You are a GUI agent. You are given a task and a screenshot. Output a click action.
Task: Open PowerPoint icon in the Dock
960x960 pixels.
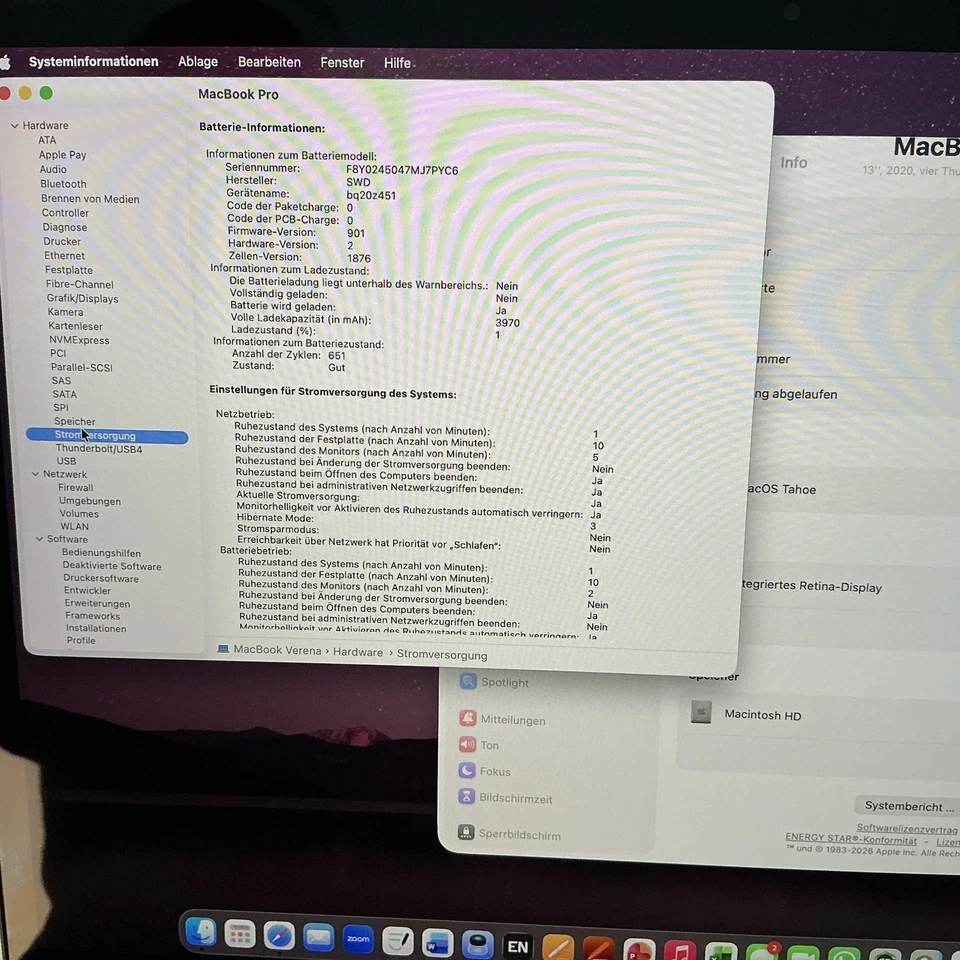coord(639,949)
